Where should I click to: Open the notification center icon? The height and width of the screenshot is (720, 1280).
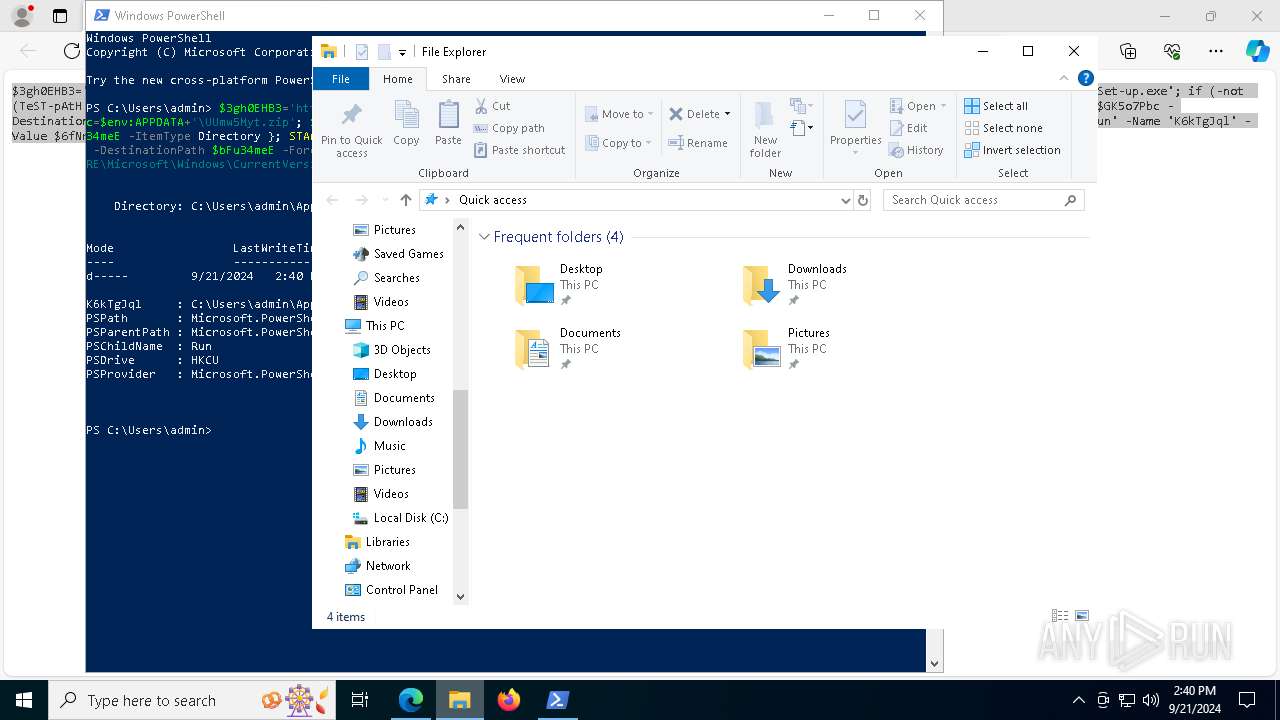click(x=1247, y=700)
